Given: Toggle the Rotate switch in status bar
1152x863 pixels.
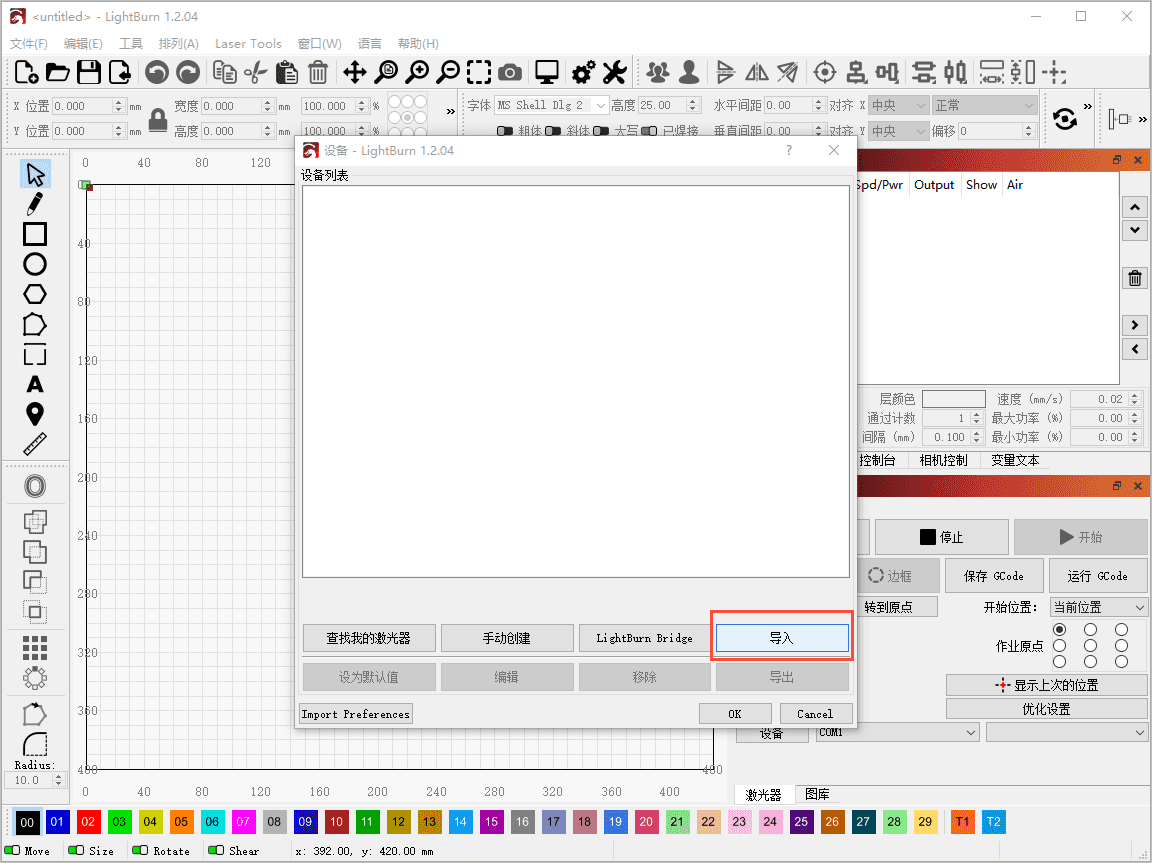Looking at the screenshot, I should click(x=140, y=851).
